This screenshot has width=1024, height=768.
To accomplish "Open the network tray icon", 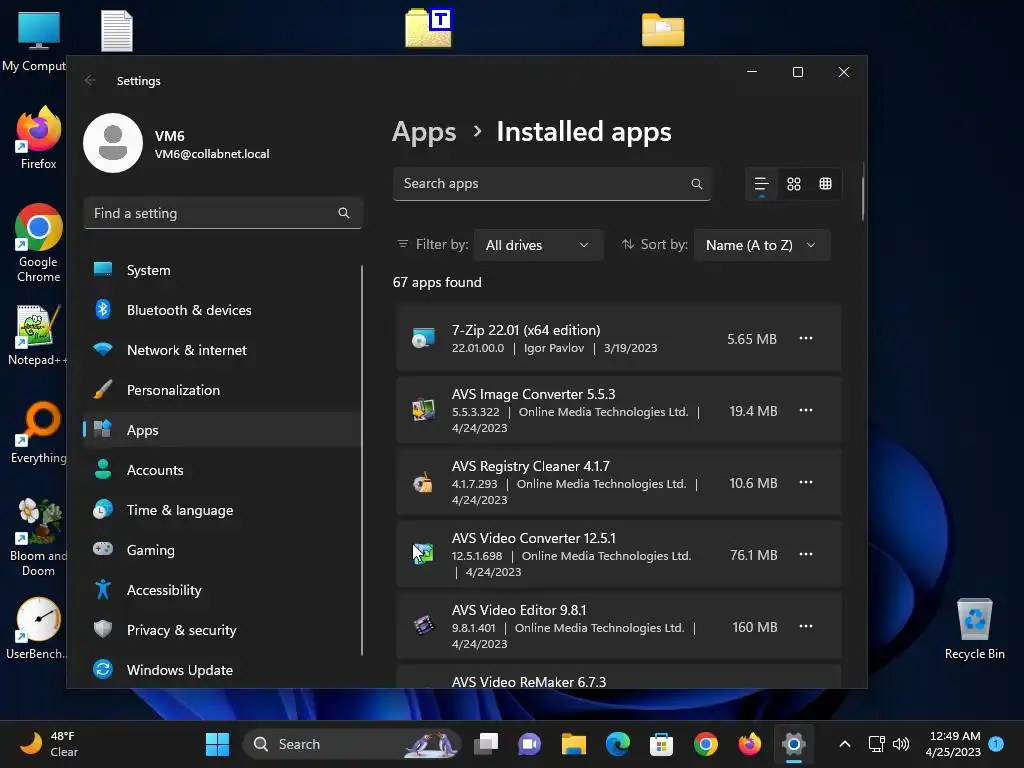I will [x=876, y=744].
